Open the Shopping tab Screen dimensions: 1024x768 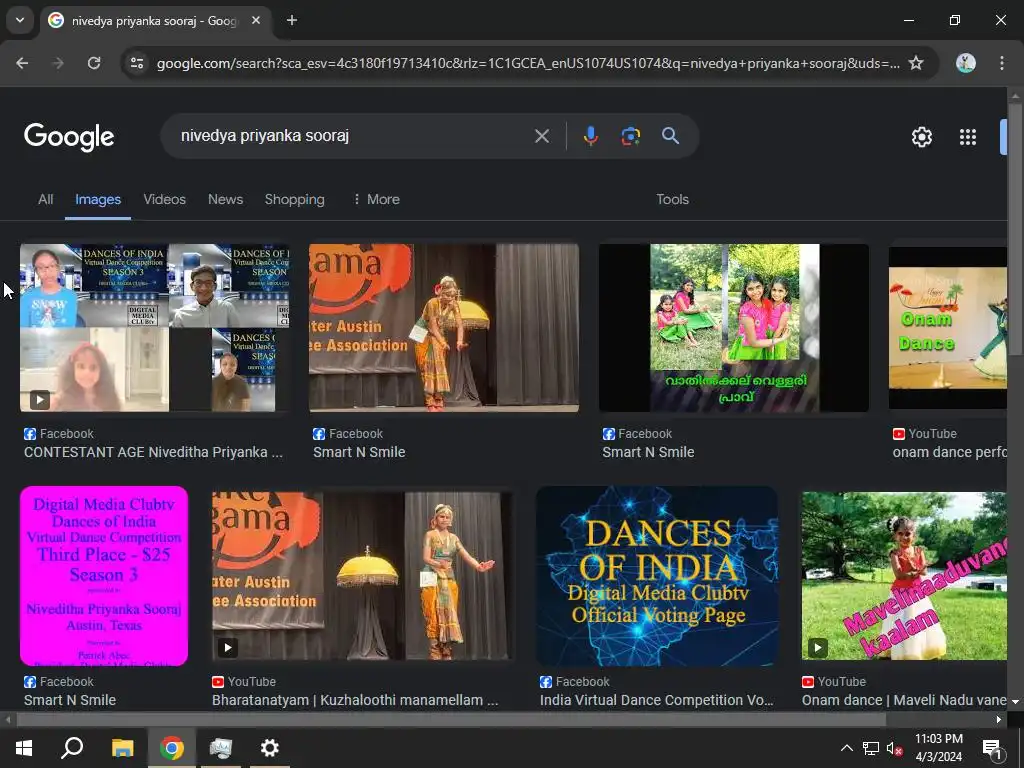tap(295, 199)
